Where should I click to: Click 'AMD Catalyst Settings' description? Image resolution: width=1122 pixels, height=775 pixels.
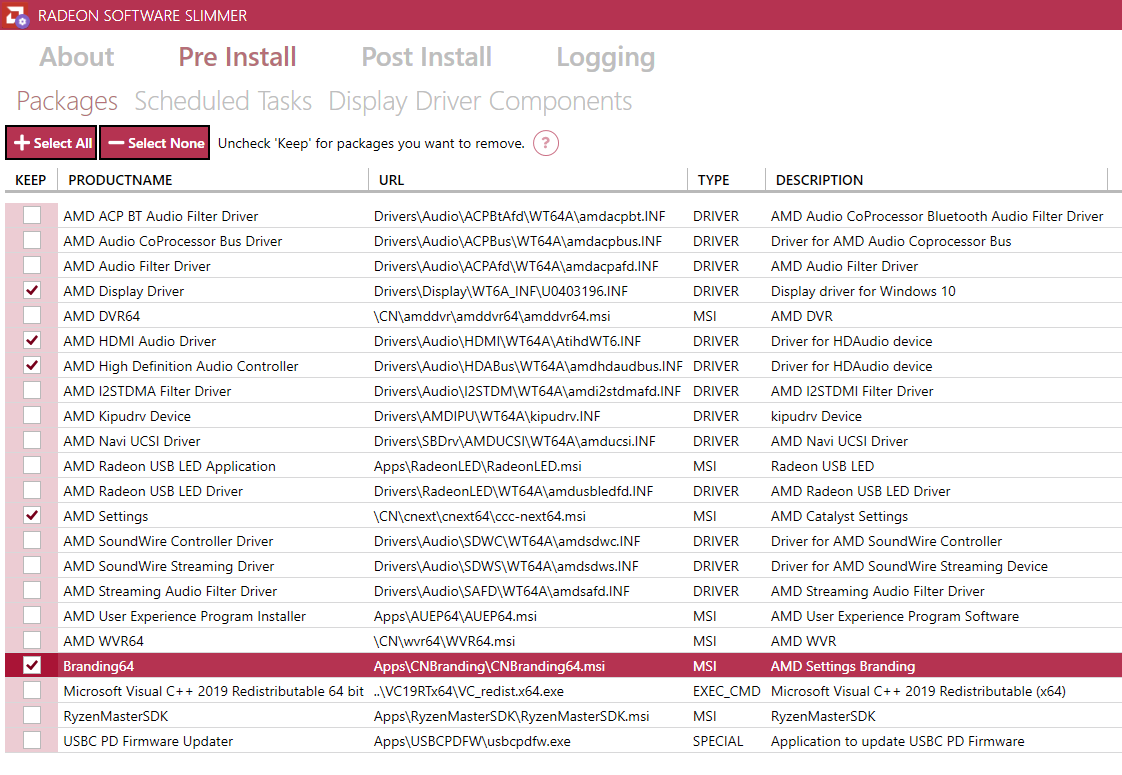click(x=839, y=516)
